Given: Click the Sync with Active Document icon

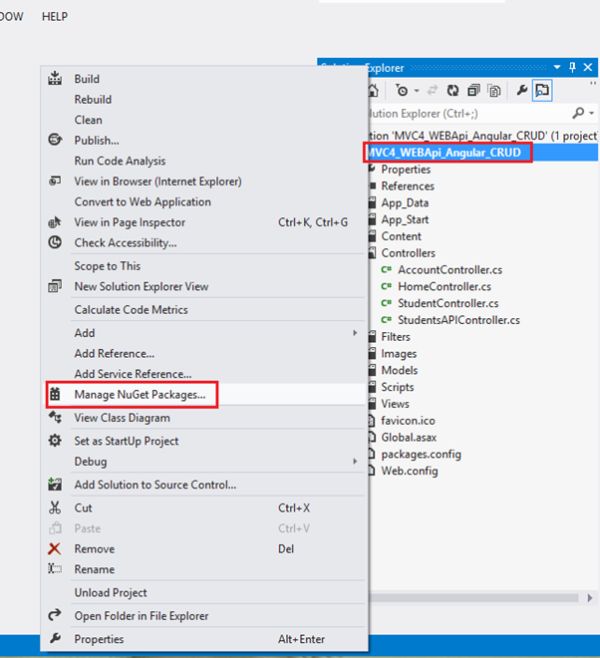Looking at the screenshot, I should 432,90.
